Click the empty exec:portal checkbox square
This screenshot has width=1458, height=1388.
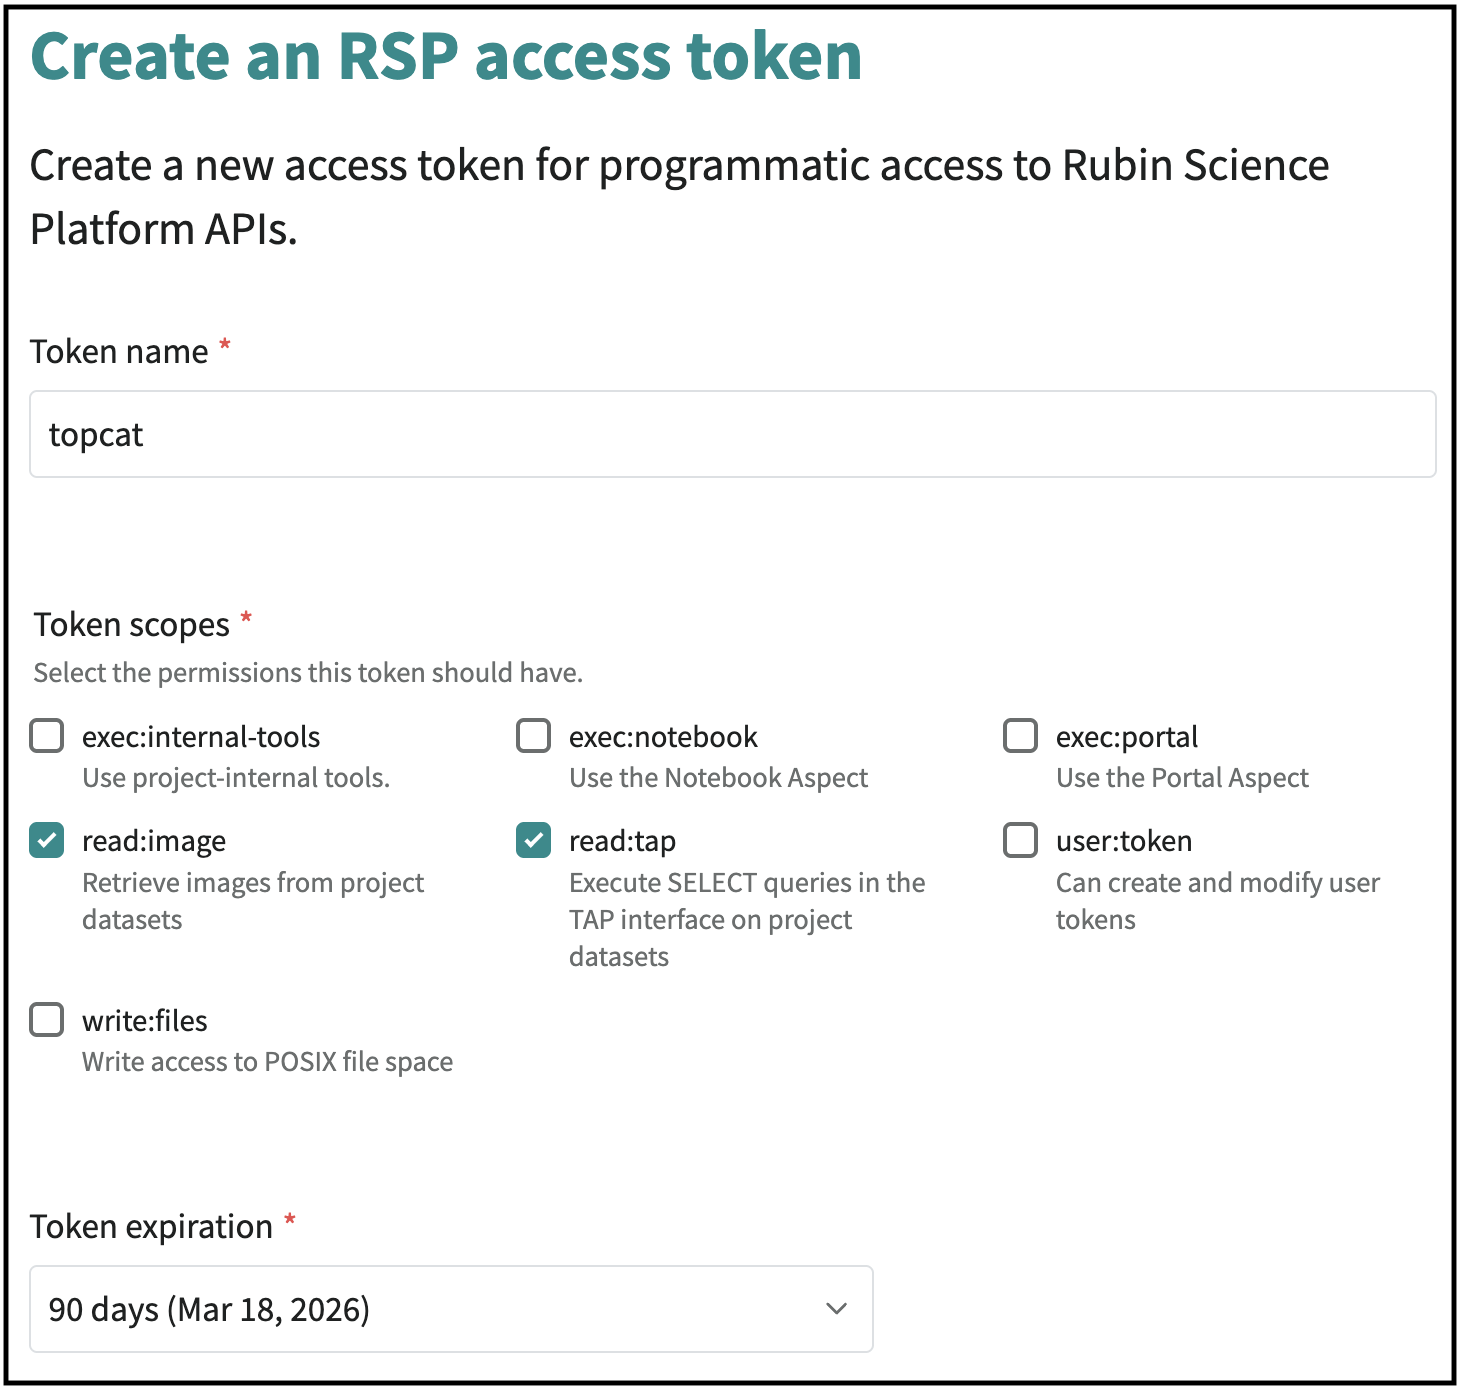1020,736
